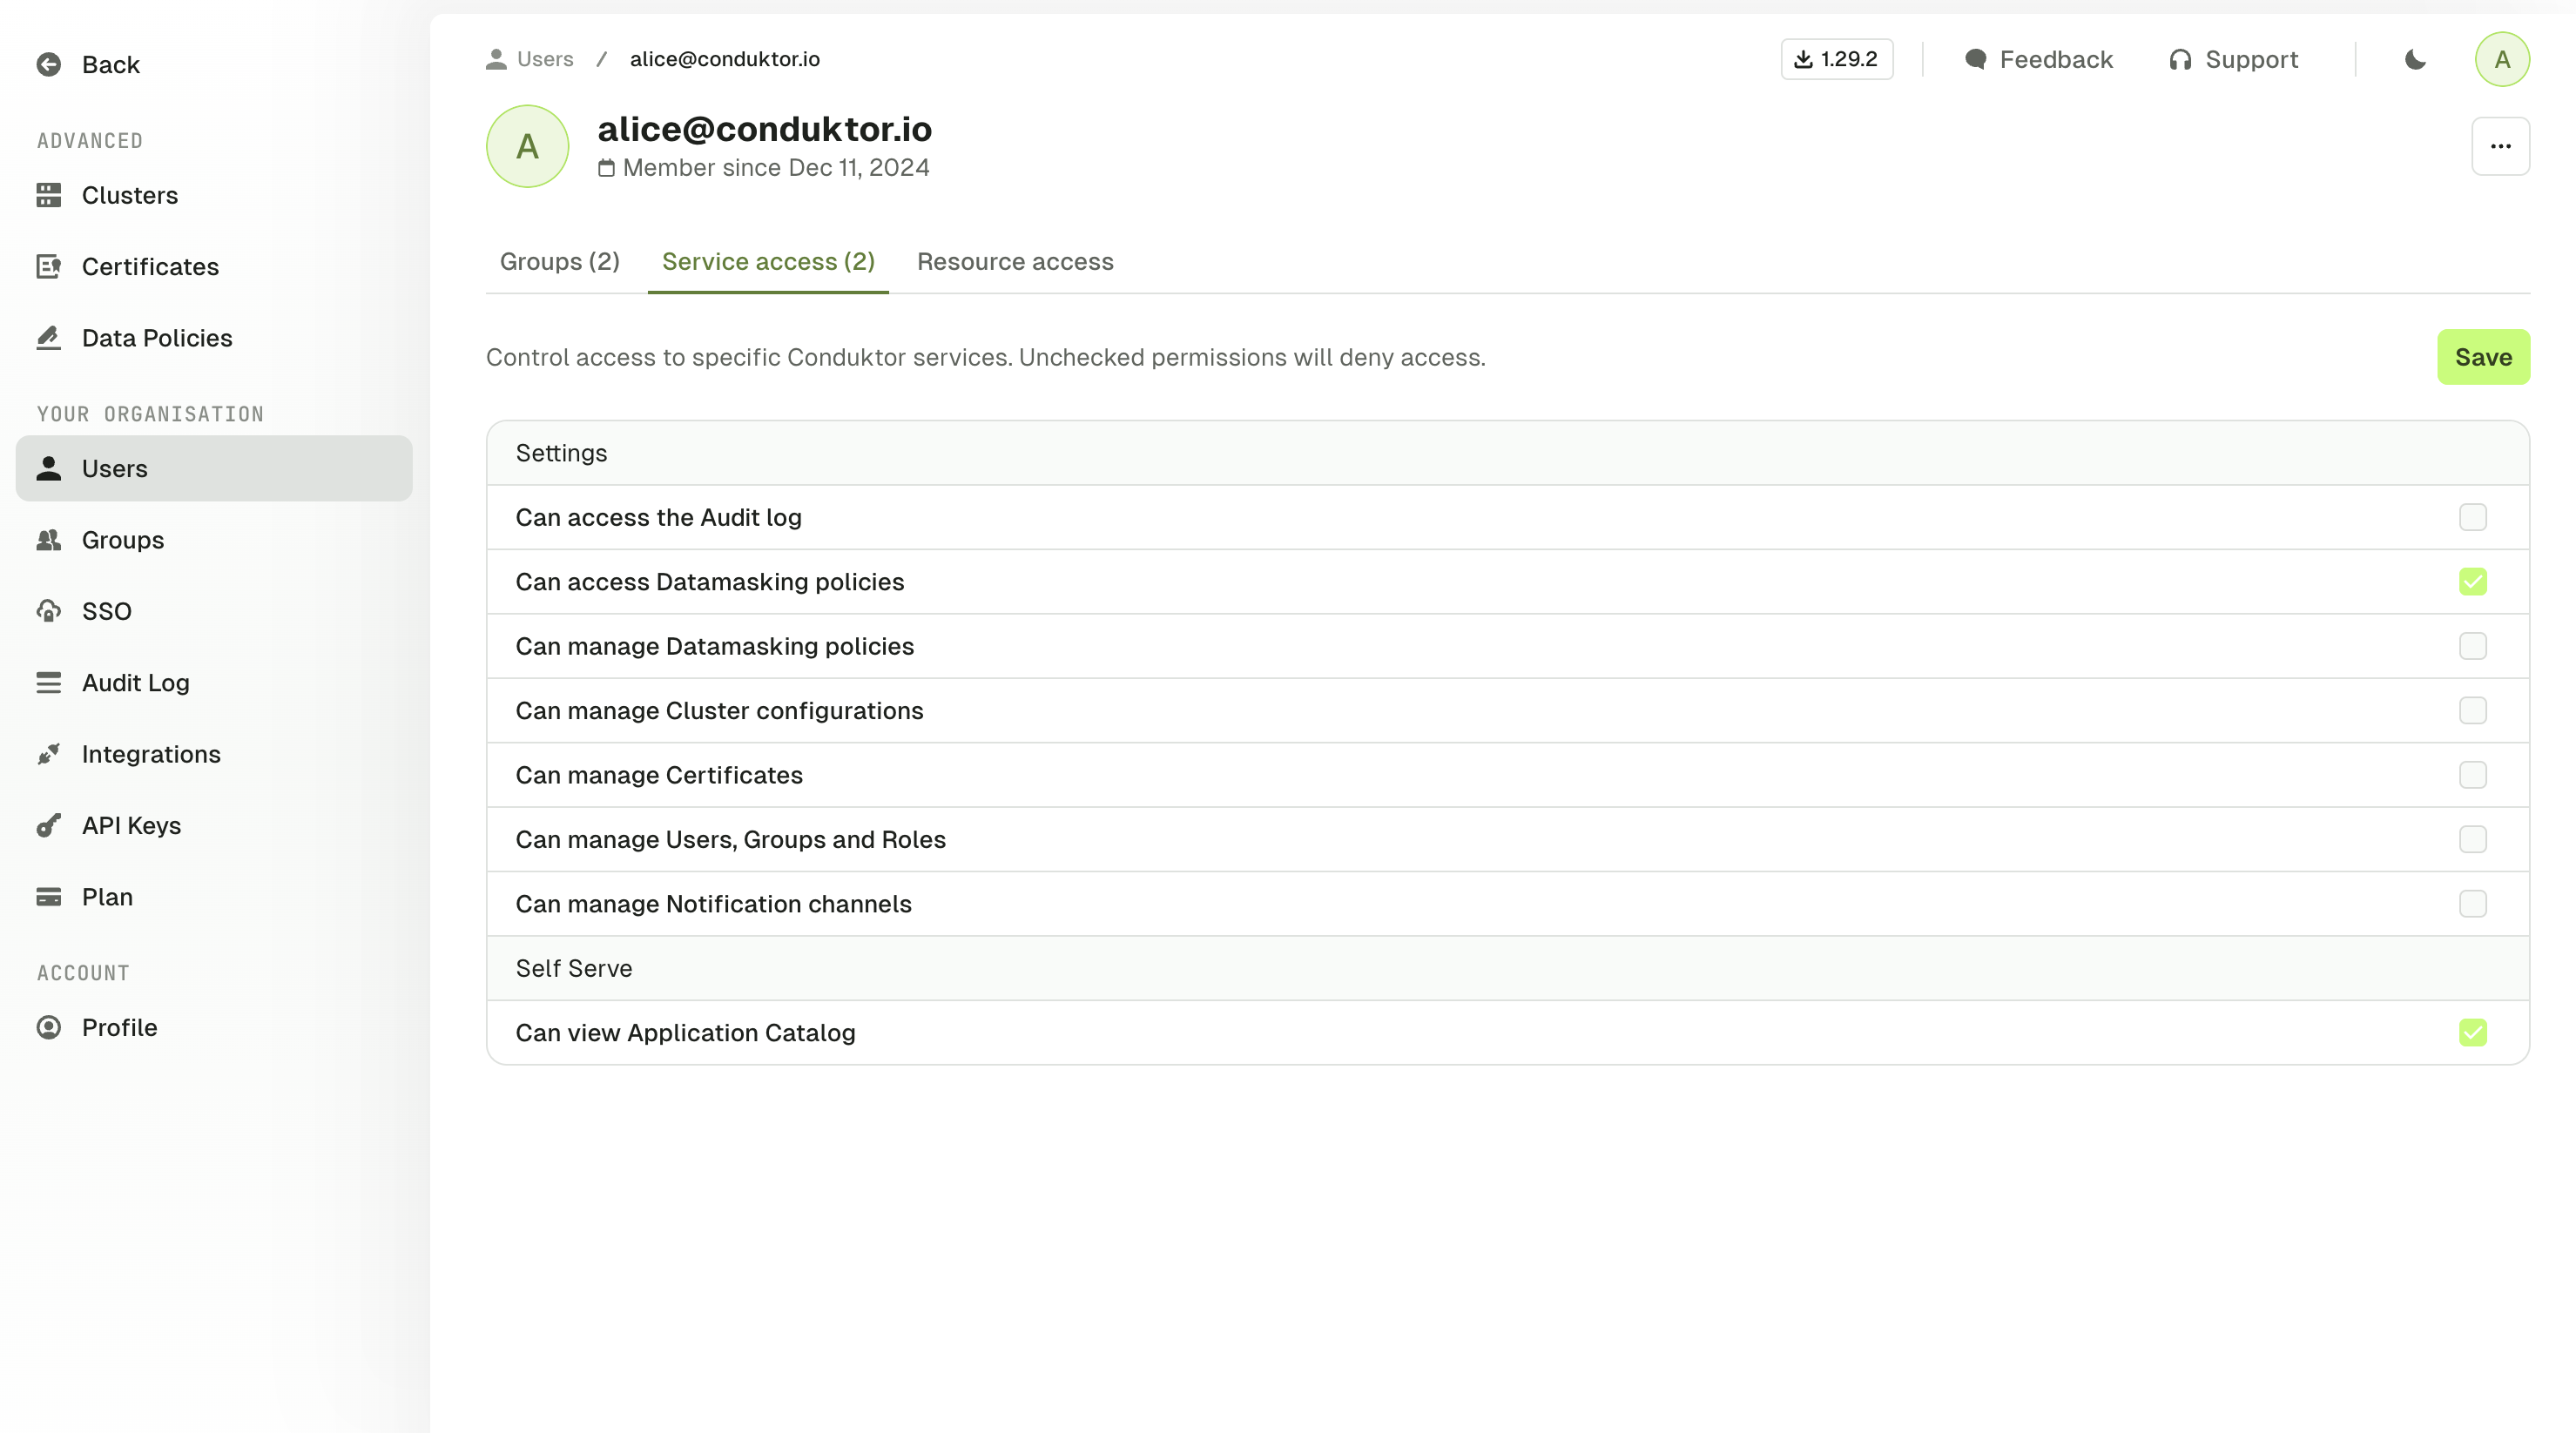Image resolution: width=2576 pixels, height=1433 pixels.
Task: Switch to the Groups (2) tab
Action: (559, 262)
